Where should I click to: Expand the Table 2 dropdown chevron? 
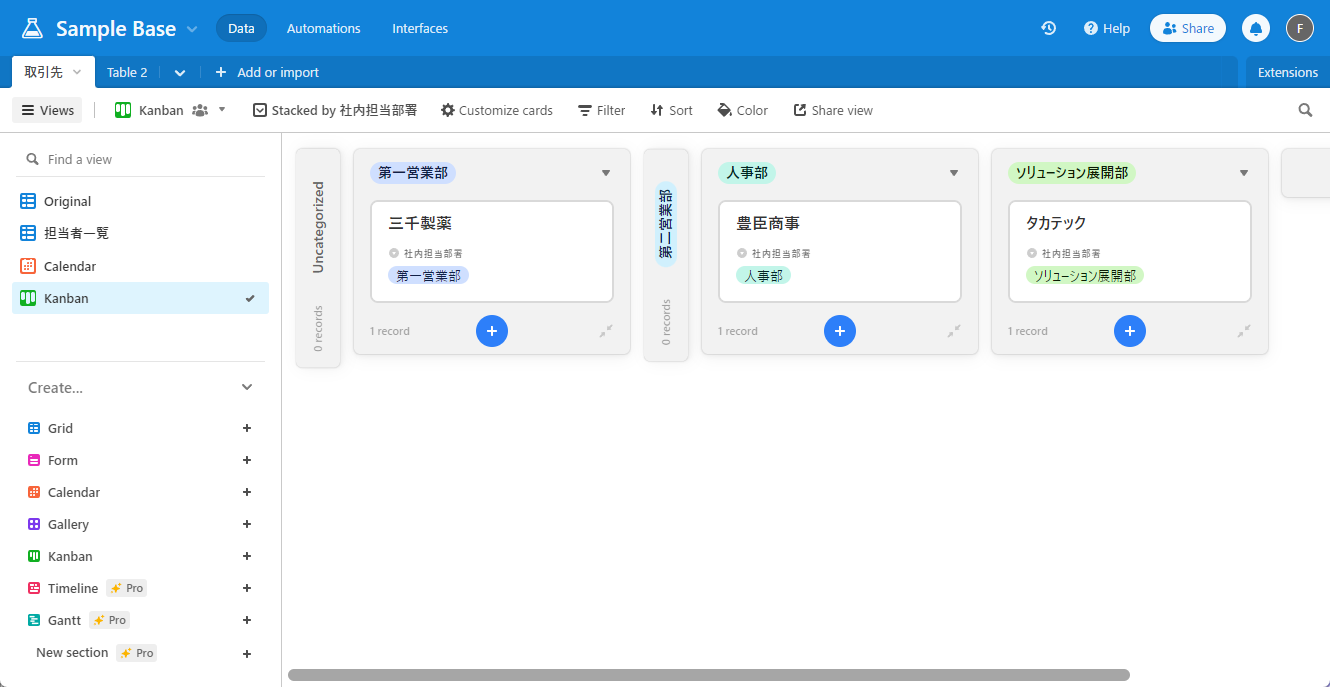click(x=179, y=72)
